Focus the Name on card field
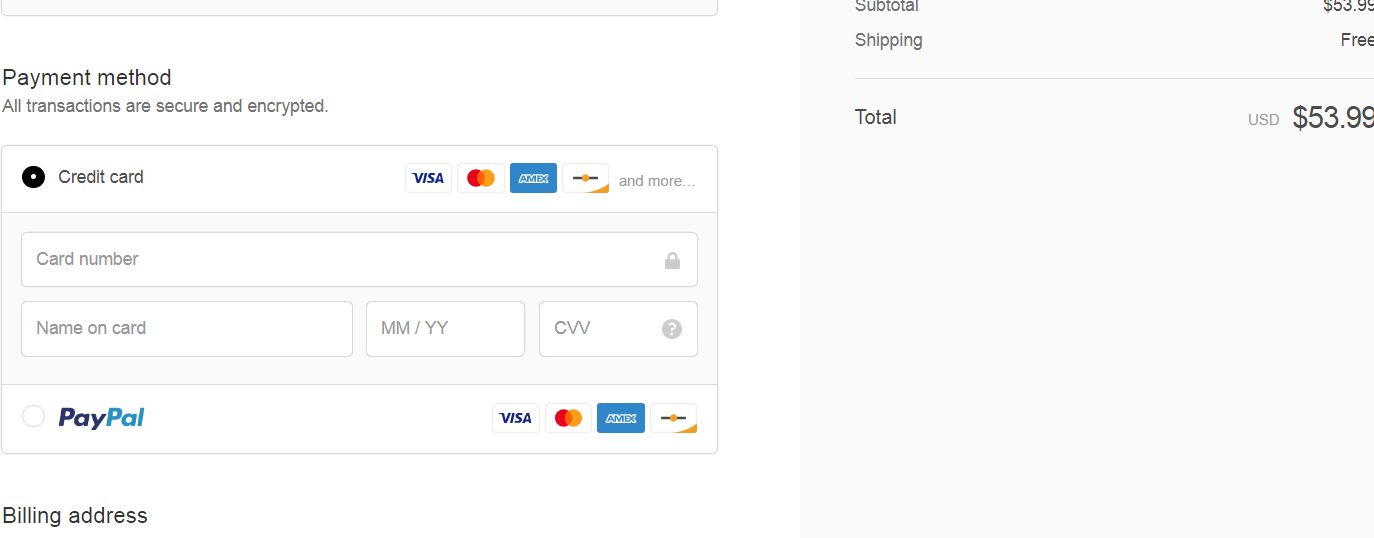 click(x=187, y=328)
